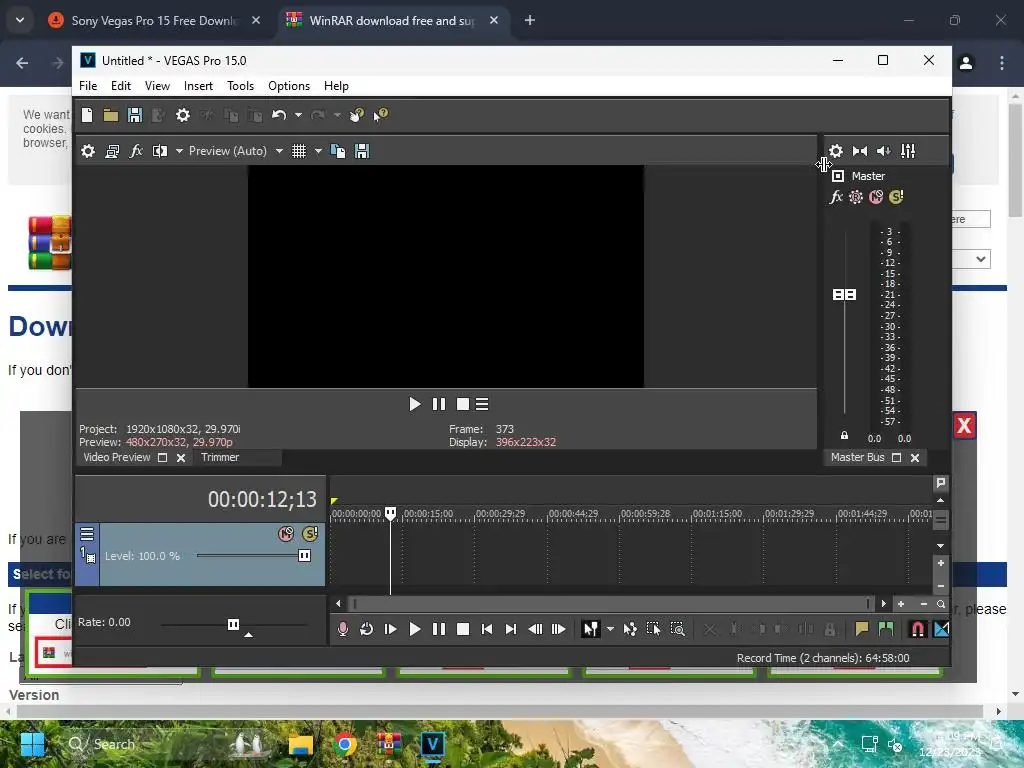Save the preview snapshot to file

[362, 152]
